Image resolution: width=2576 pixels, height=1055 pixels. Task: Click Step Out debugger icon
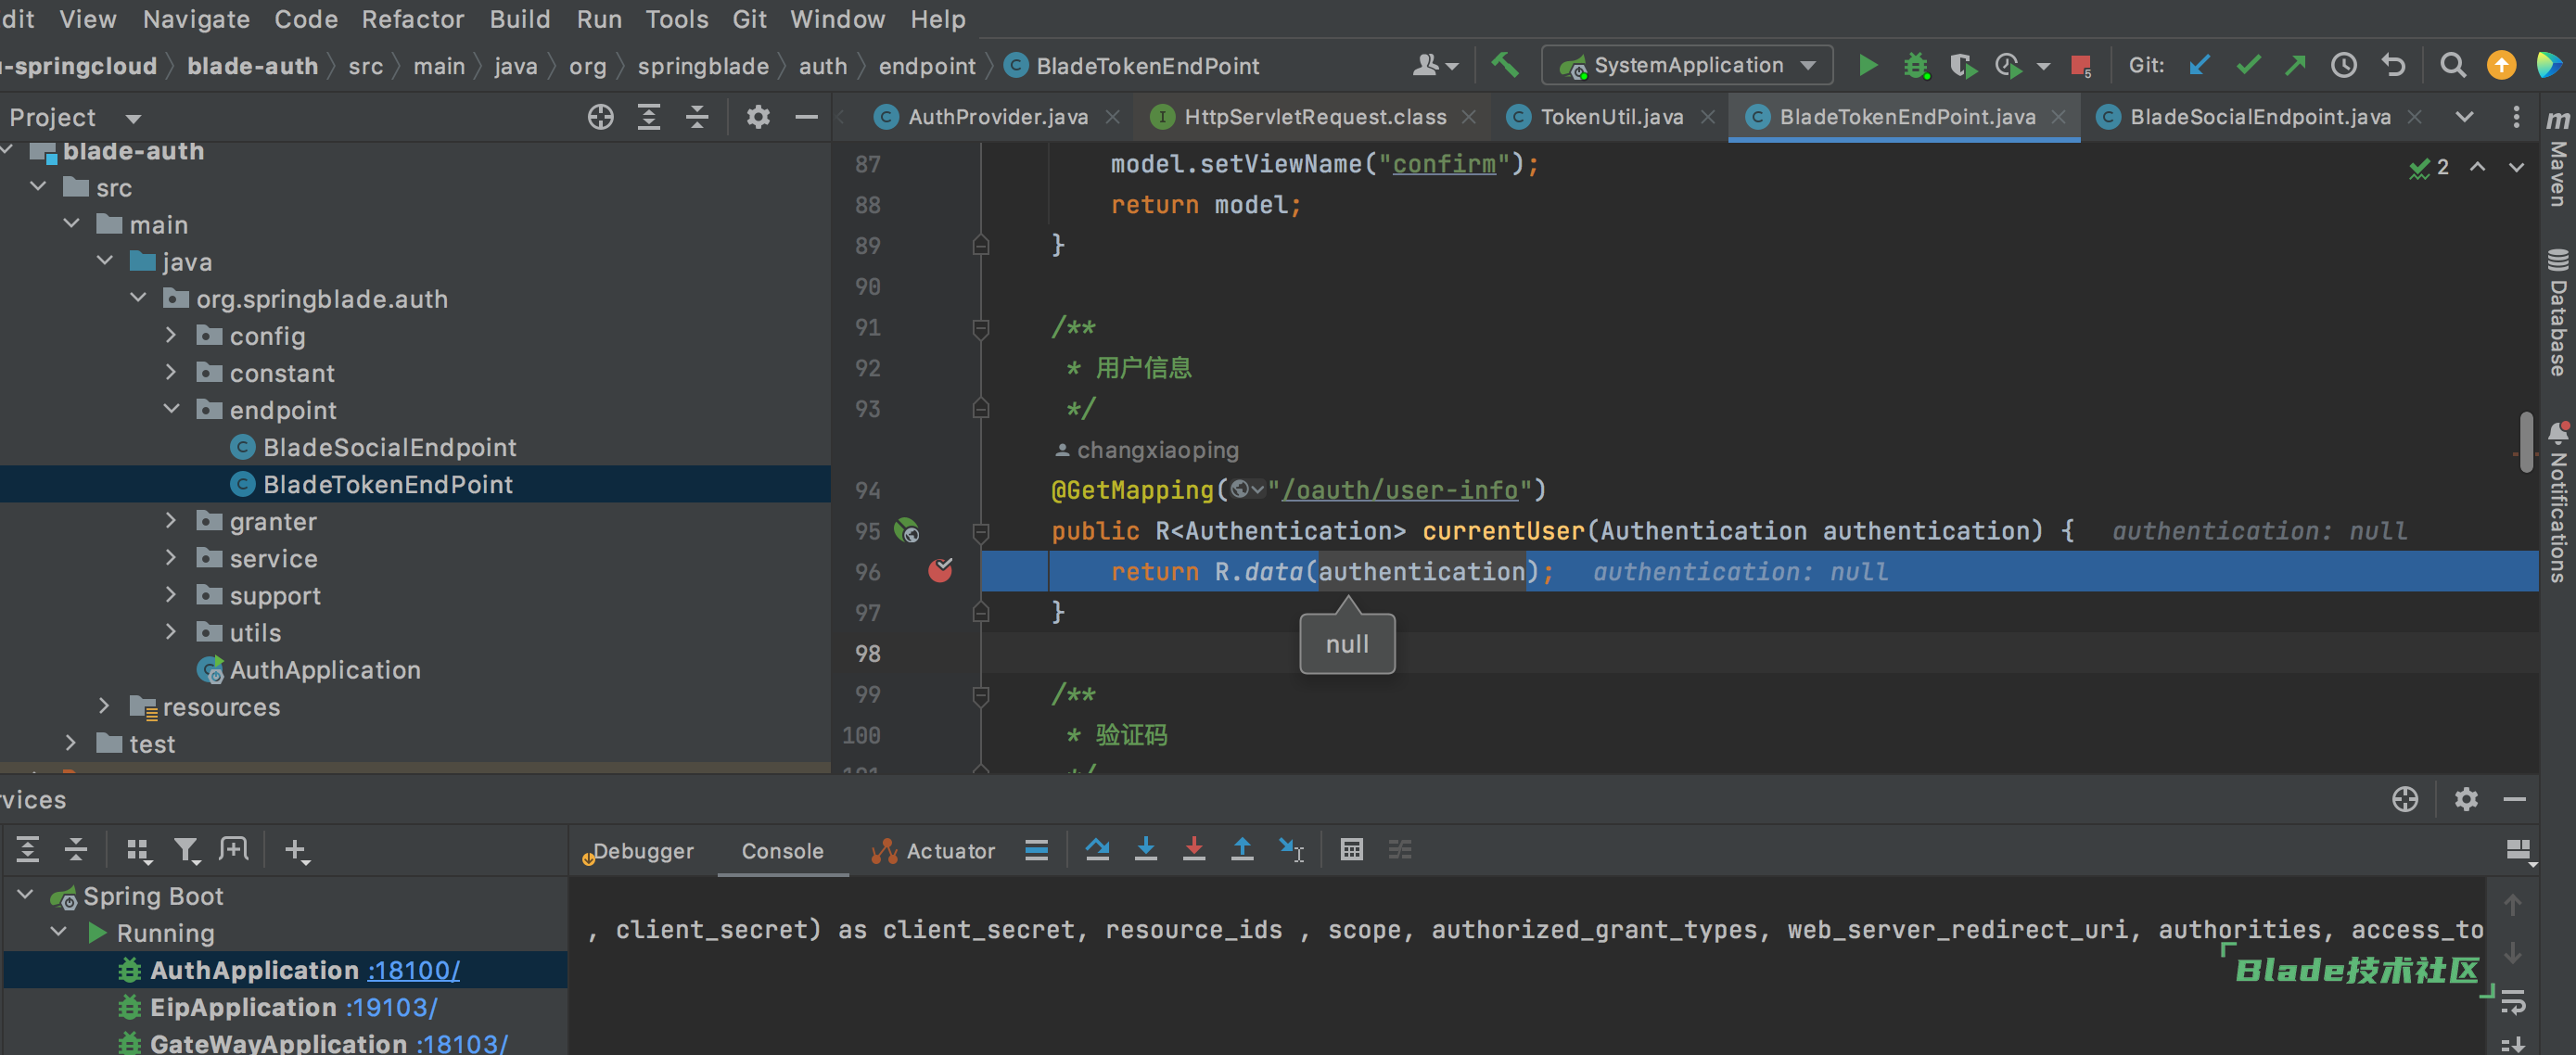click(x=1242, y=850)
